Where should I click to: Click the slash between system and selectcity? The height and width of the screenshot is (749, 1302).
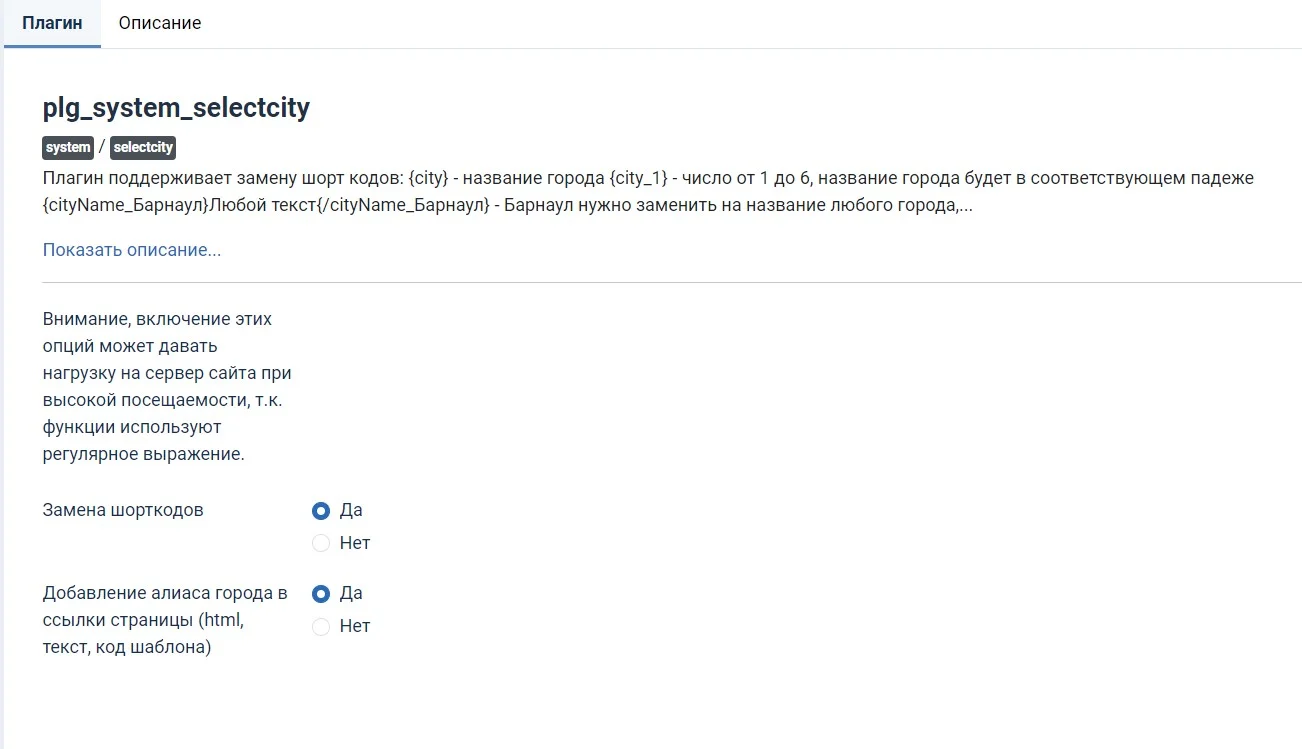click(x=102, y=148)
